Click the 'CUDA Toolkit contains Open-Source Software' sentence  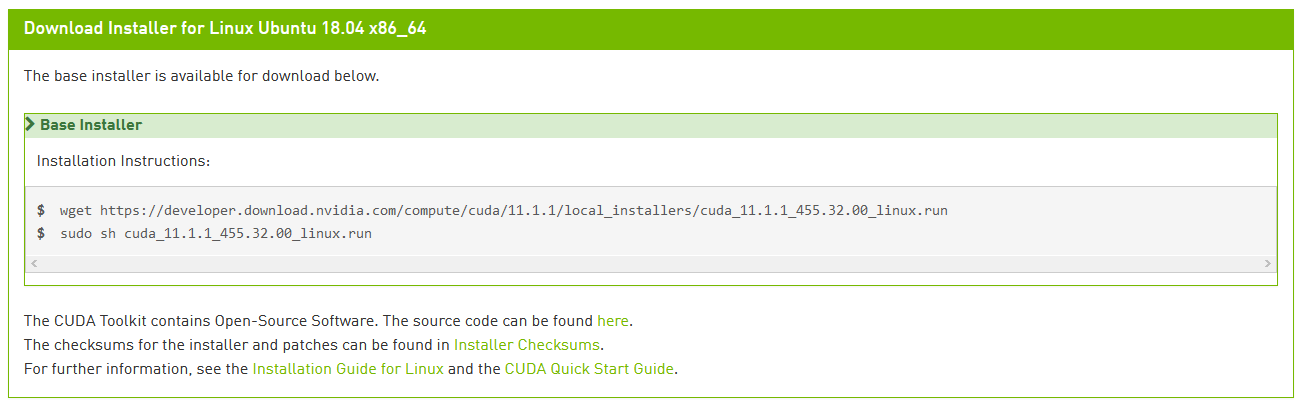pyautogui.click(x=328, y=321)
